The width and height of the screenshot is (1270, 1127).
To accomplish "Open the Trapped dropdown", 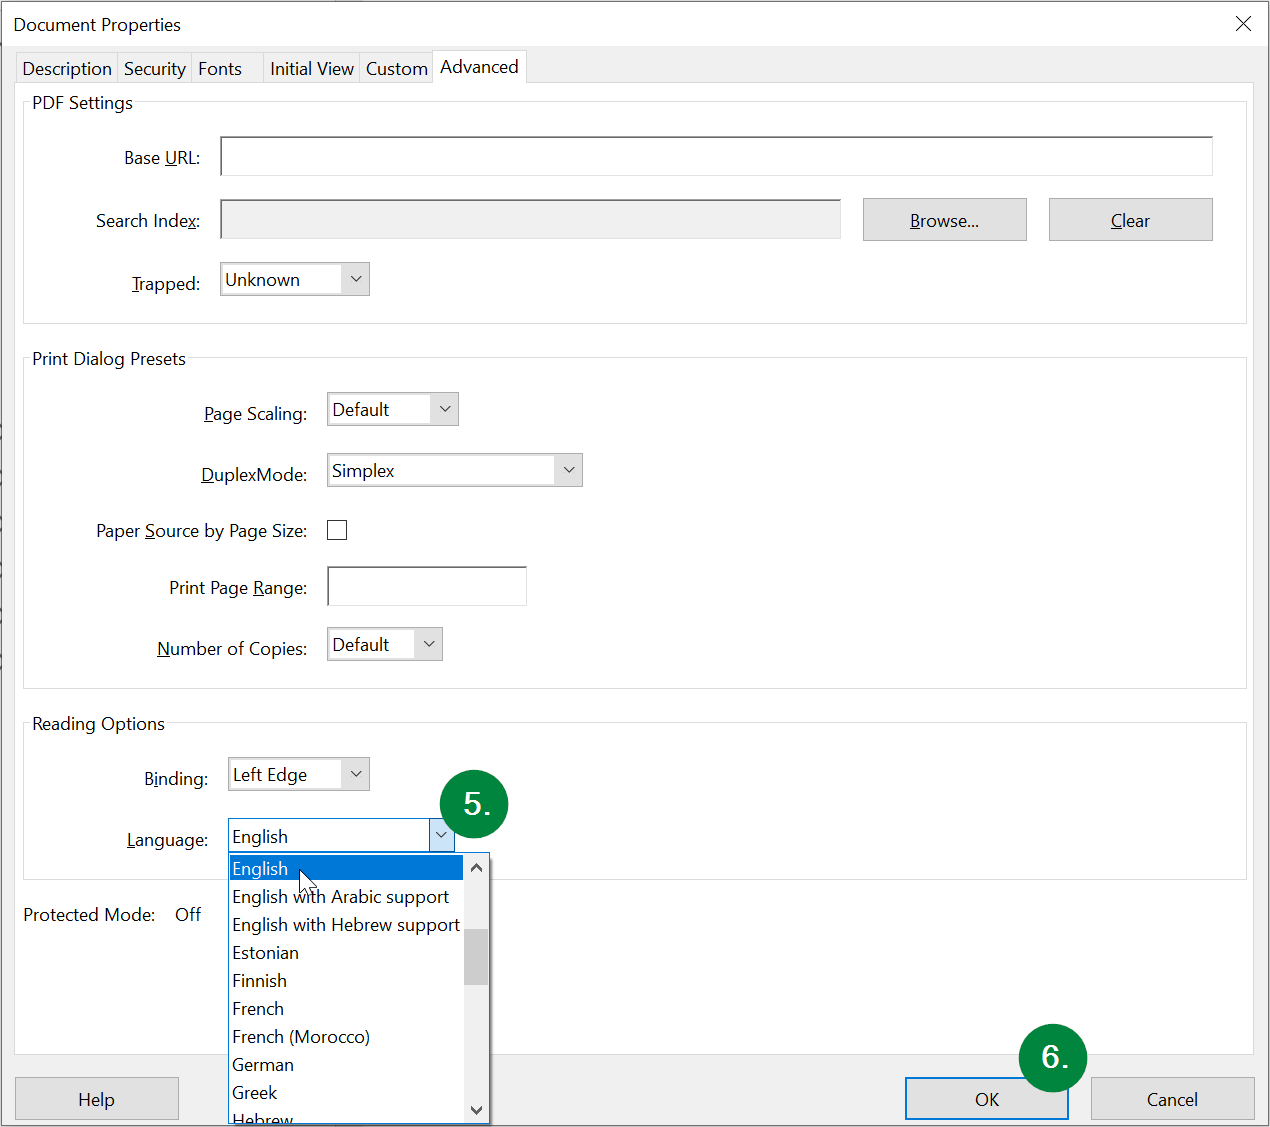I will 295,279.
